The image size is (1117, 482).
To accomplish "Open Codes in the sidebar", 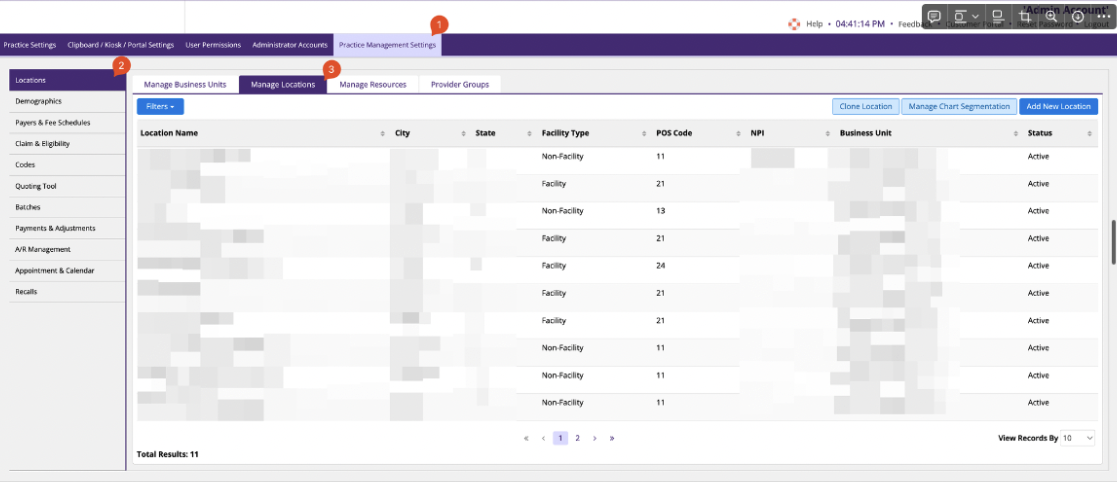I will (x=68, y=164).
